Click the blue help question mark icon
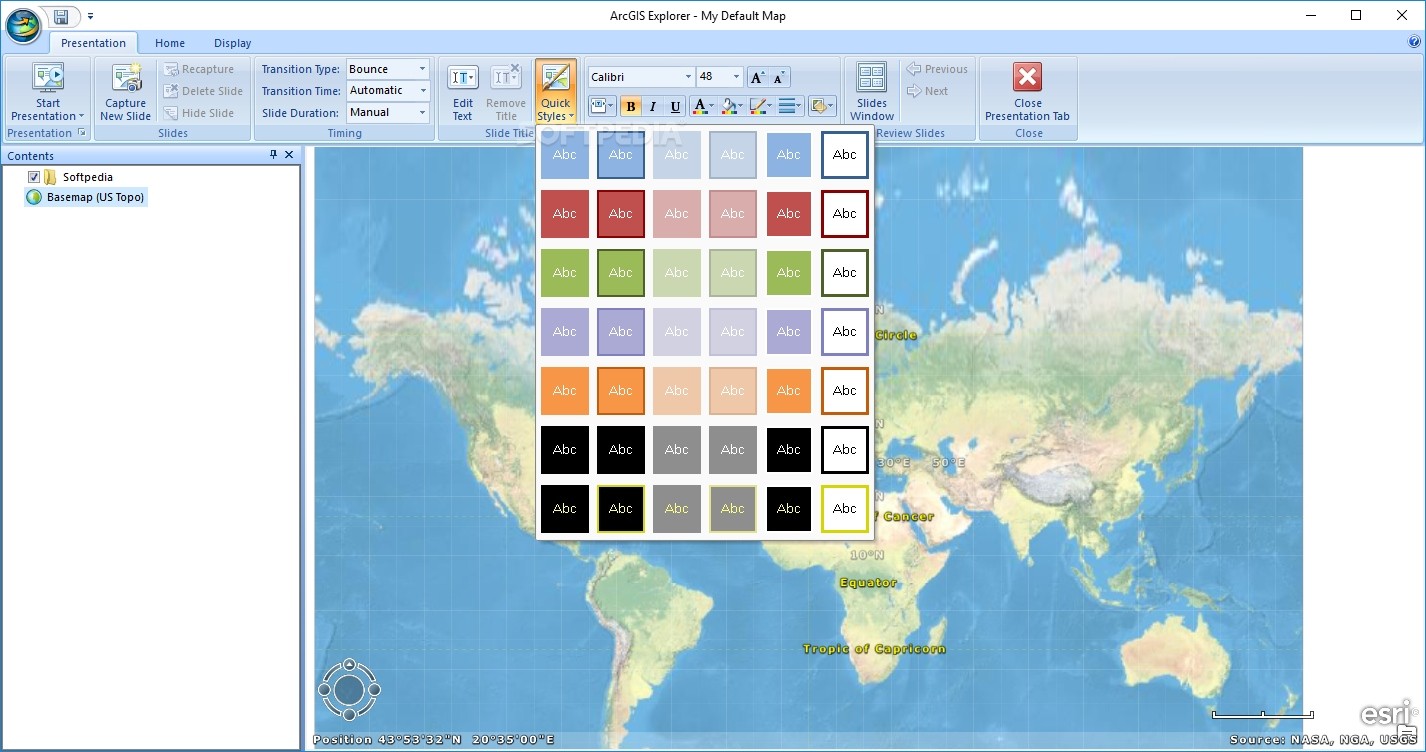The width and height of the screenshot is (1426, 752). 1413,42
